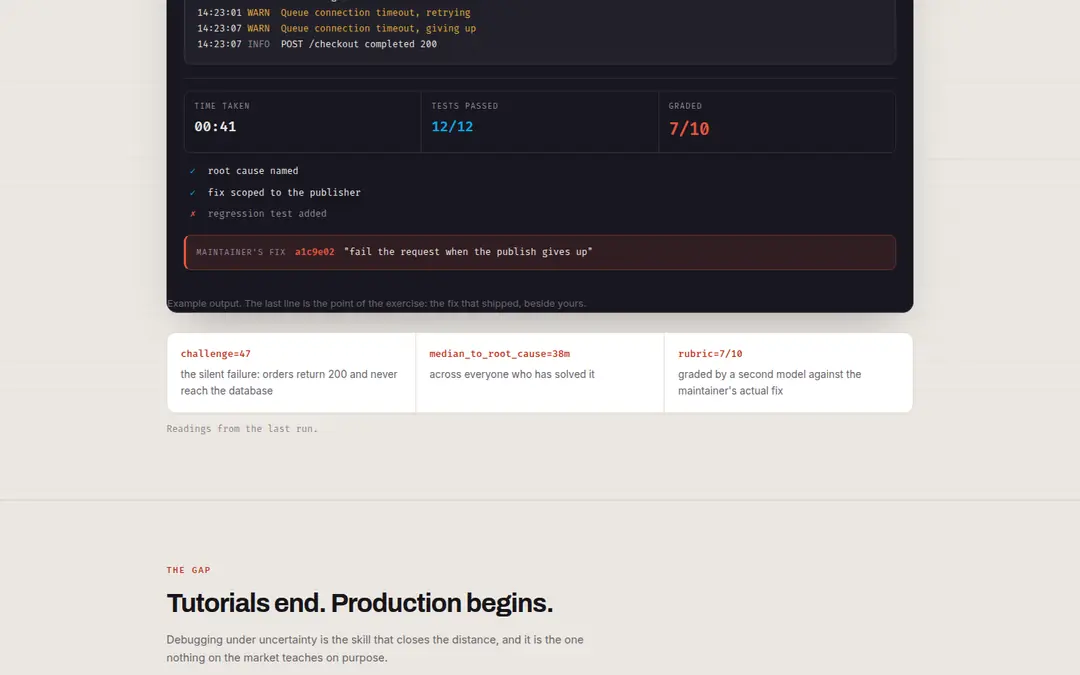Click the 'THE GAP' section label

[x=188, y=570]
